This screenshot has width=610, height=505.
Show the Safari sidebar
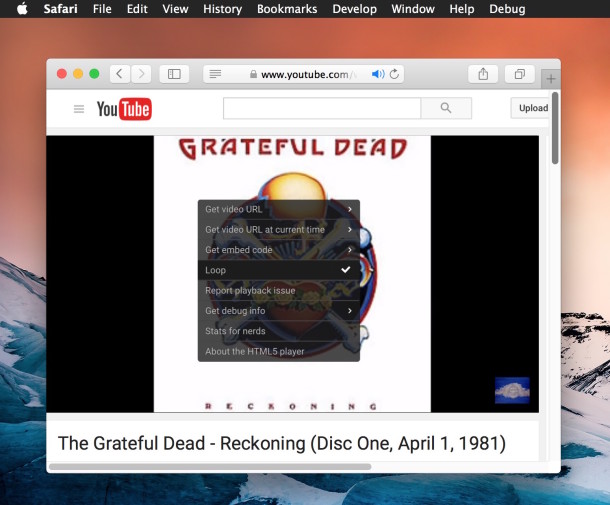(174, 74)
